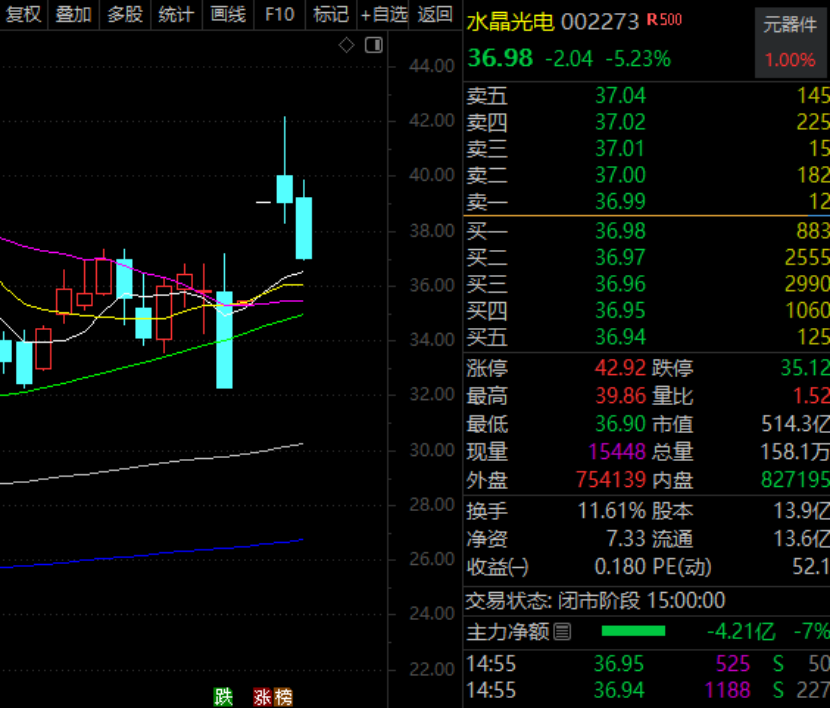Select the 卖一 price 36.99

click(x=620, y=202)
